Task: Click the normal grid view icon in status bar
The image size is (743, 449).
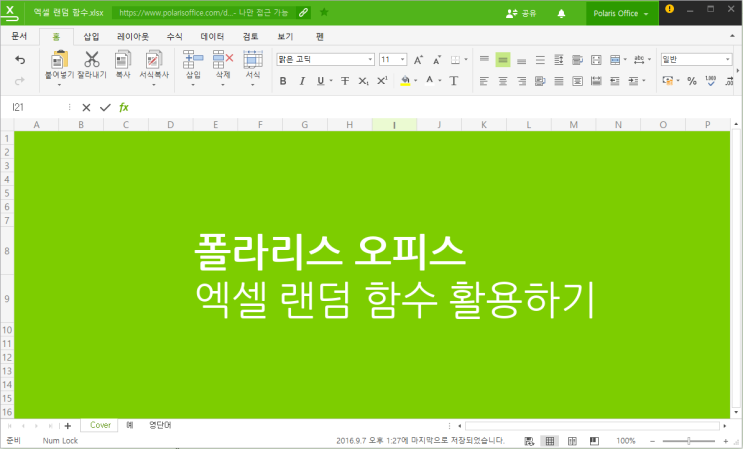Action: [x=550, y=441]
